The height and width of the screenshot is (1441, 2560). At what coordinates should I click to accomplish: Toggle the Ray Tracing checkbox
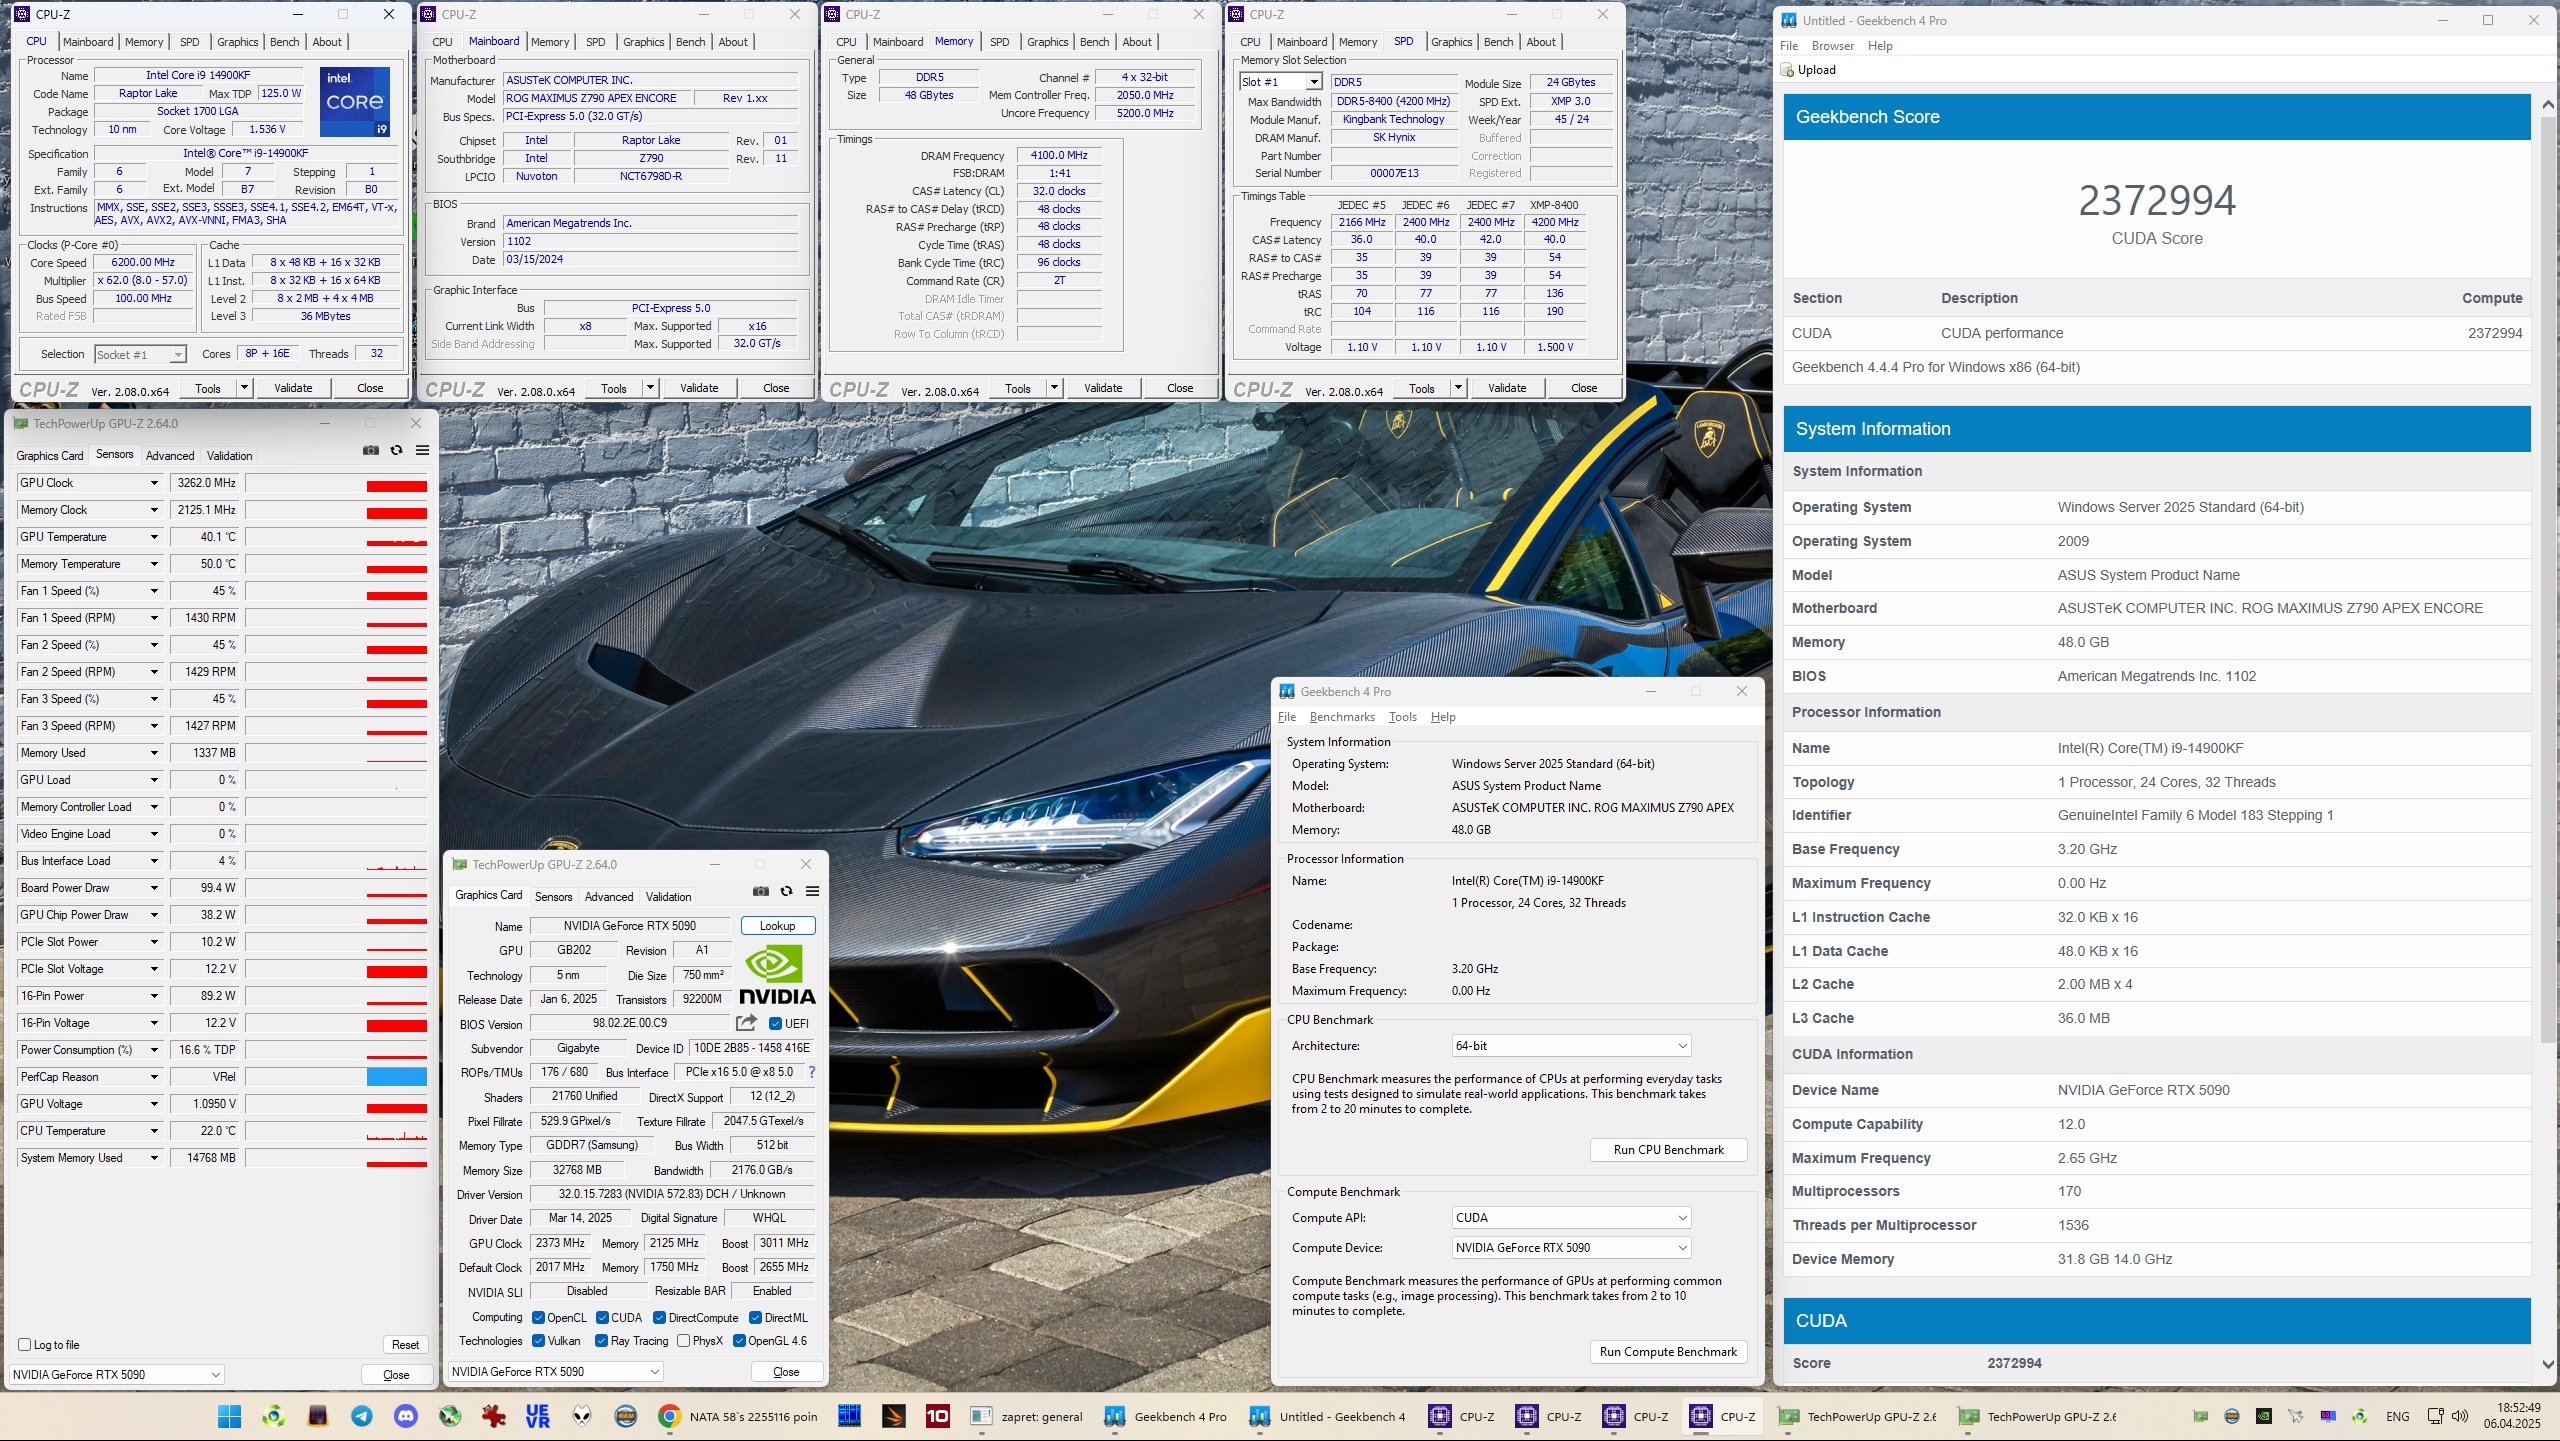602,1341
